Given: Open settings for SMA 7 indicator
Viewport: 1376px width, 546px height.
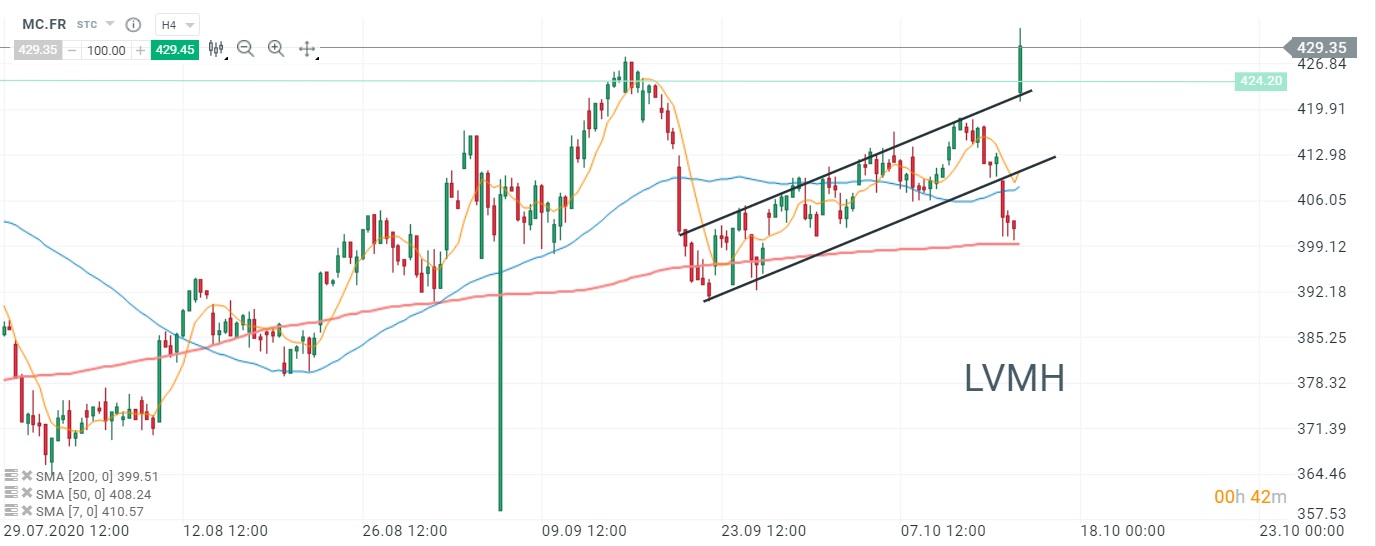Looking at the screenshot, I should click(x=12, y=511).
